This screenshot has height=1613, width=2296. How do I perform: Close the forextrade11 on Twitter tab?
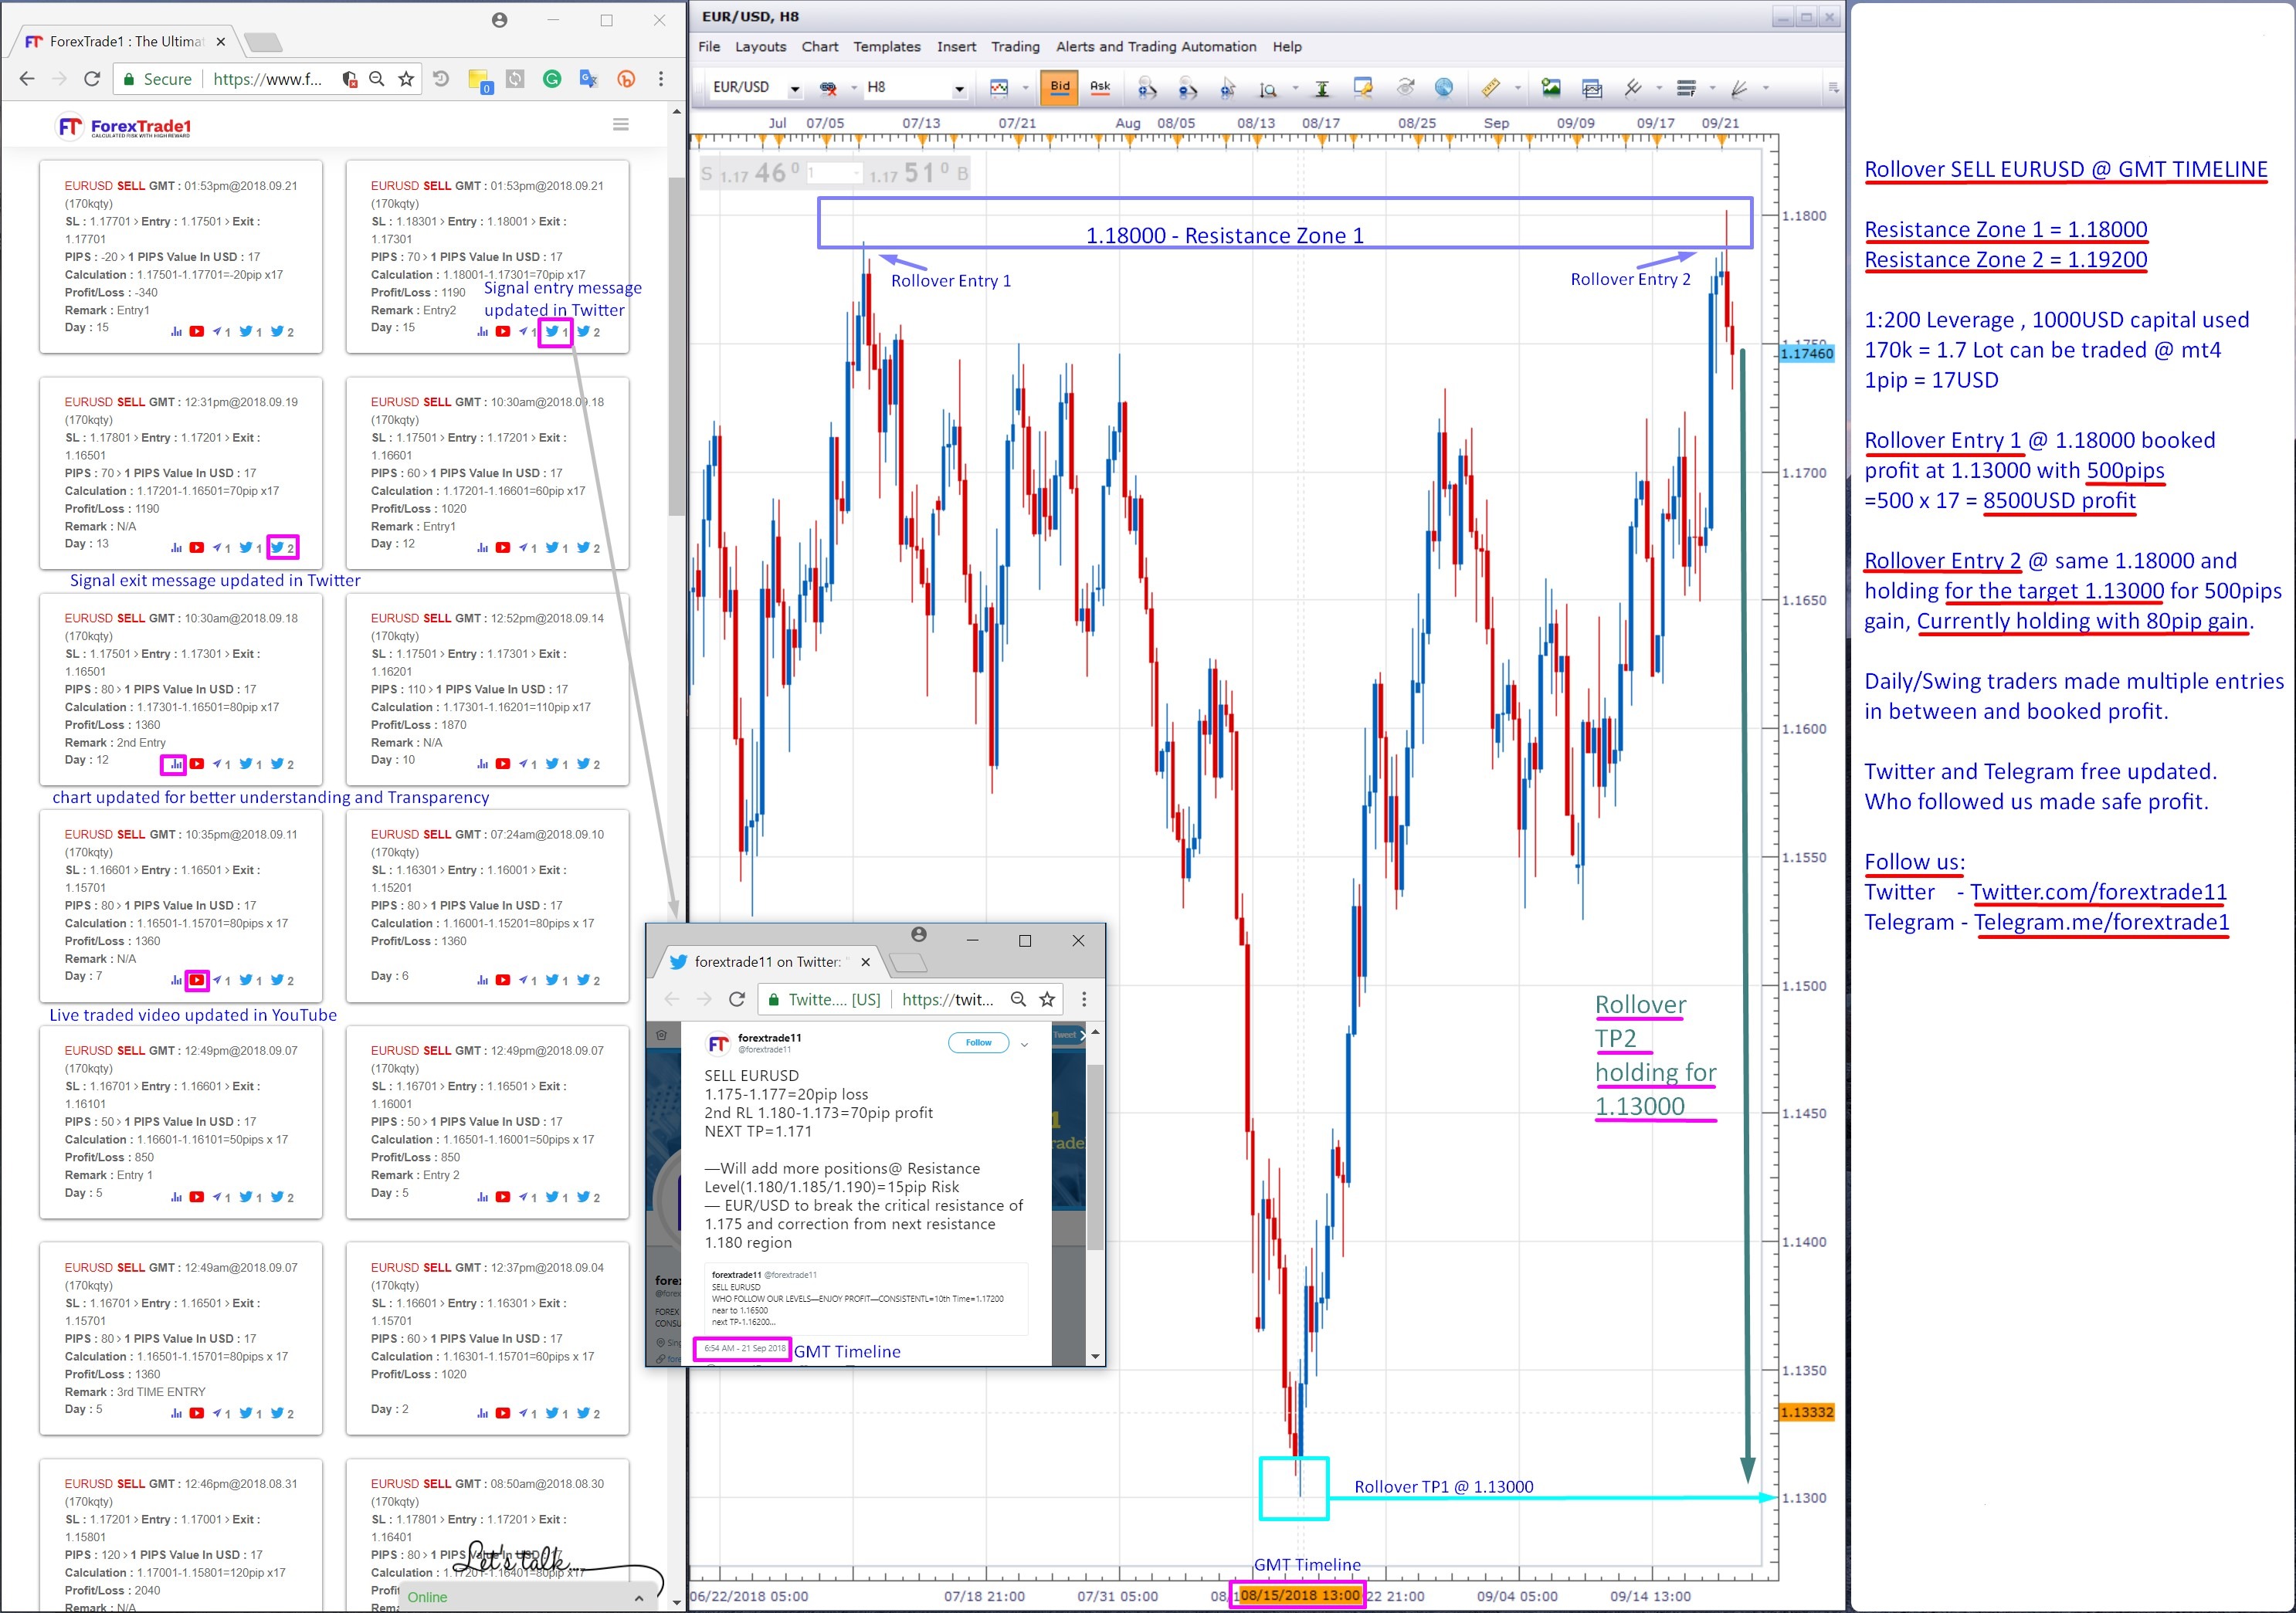[866, 962]
